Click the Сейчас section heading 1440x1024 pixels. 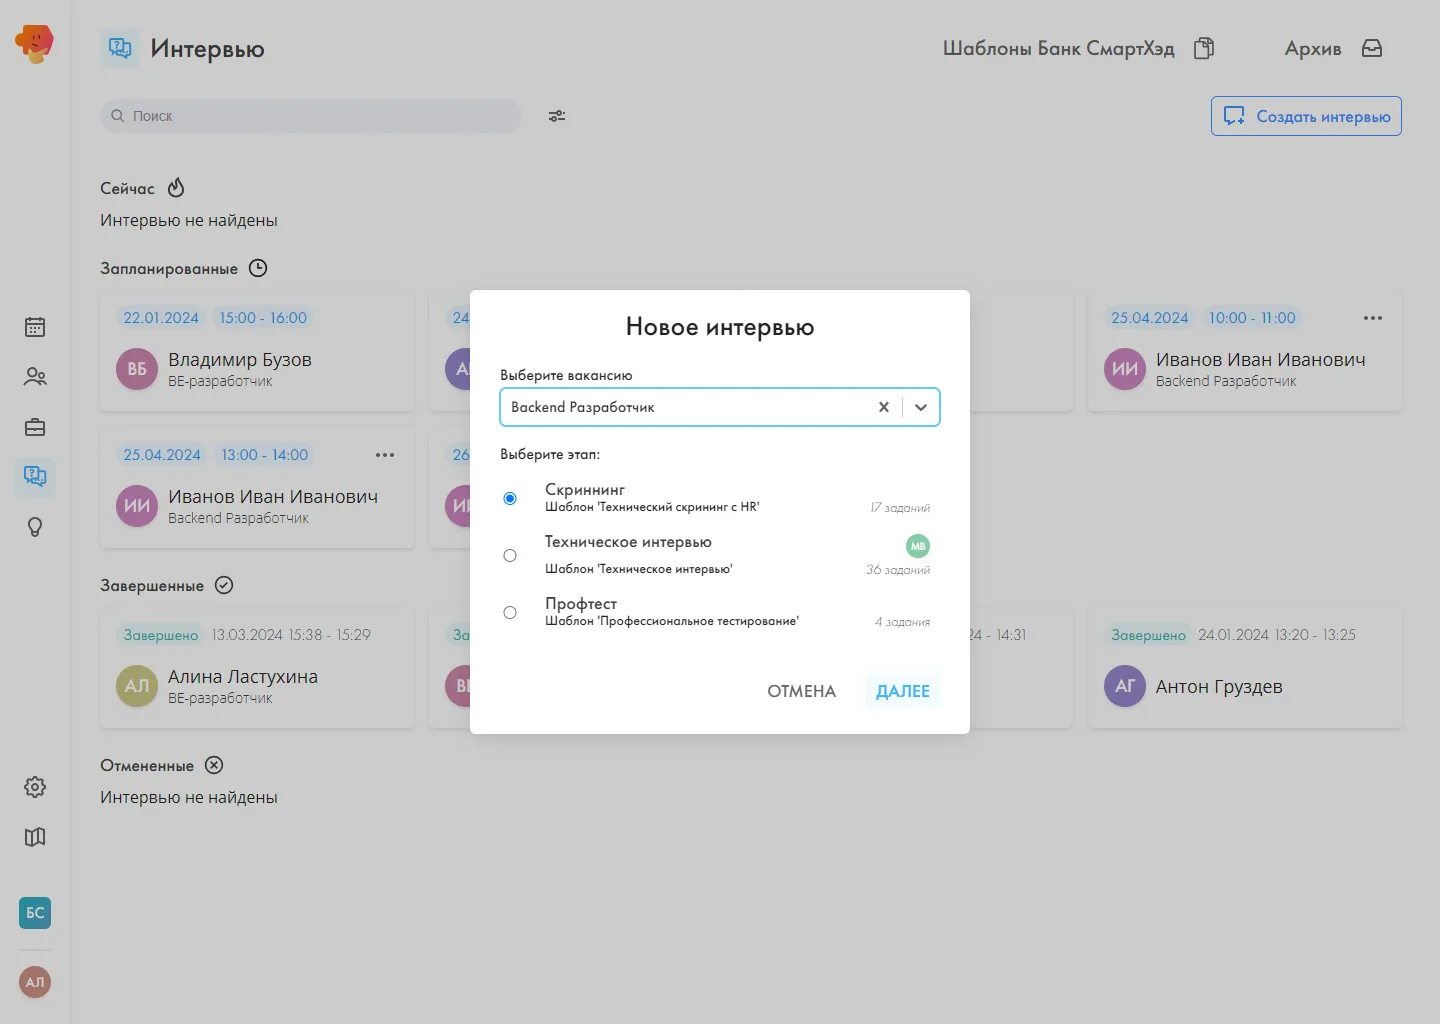pyautogui.click(x=127, y=188)
